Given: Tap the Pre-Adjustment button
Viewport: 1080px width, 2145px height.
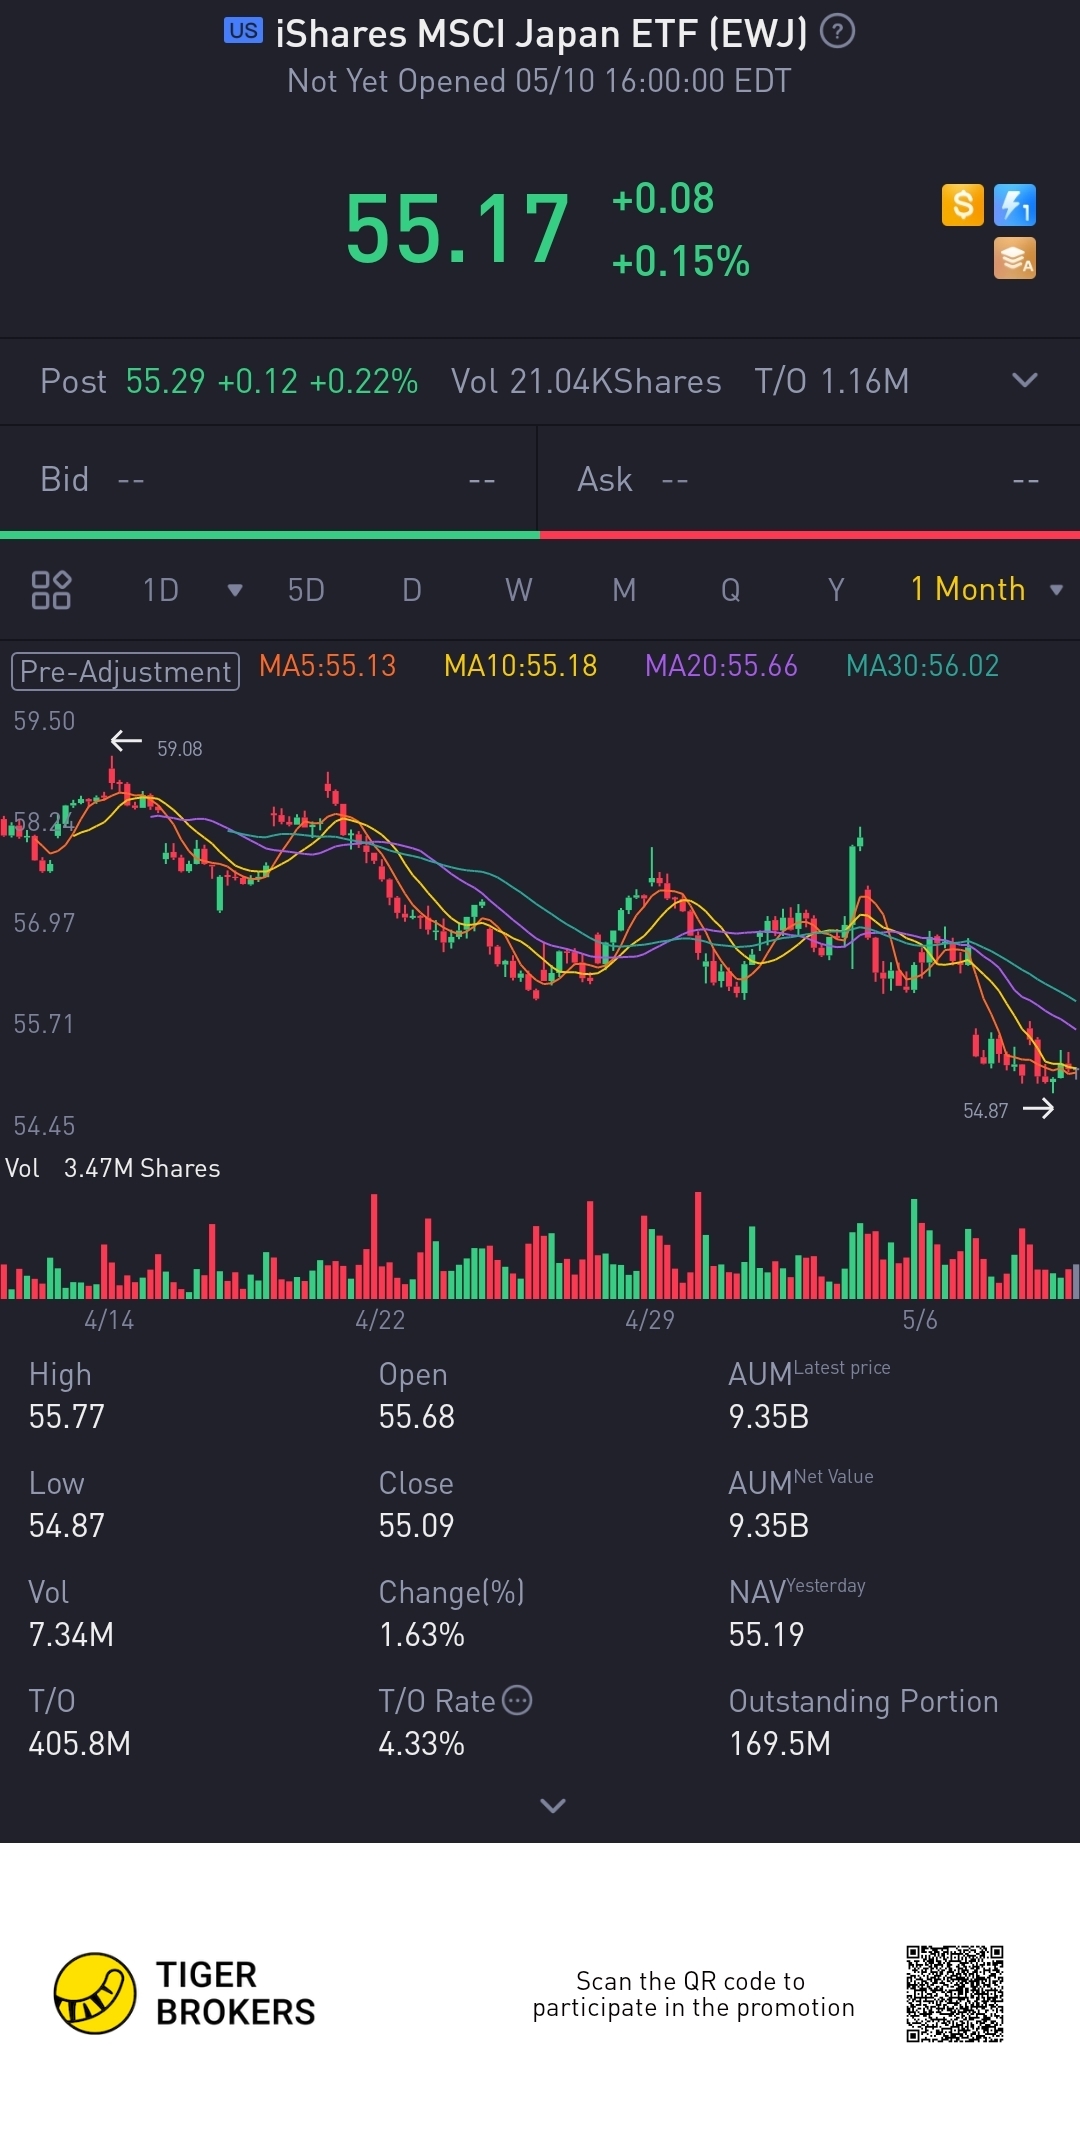Looking at the screenshot, I should 125,671.
